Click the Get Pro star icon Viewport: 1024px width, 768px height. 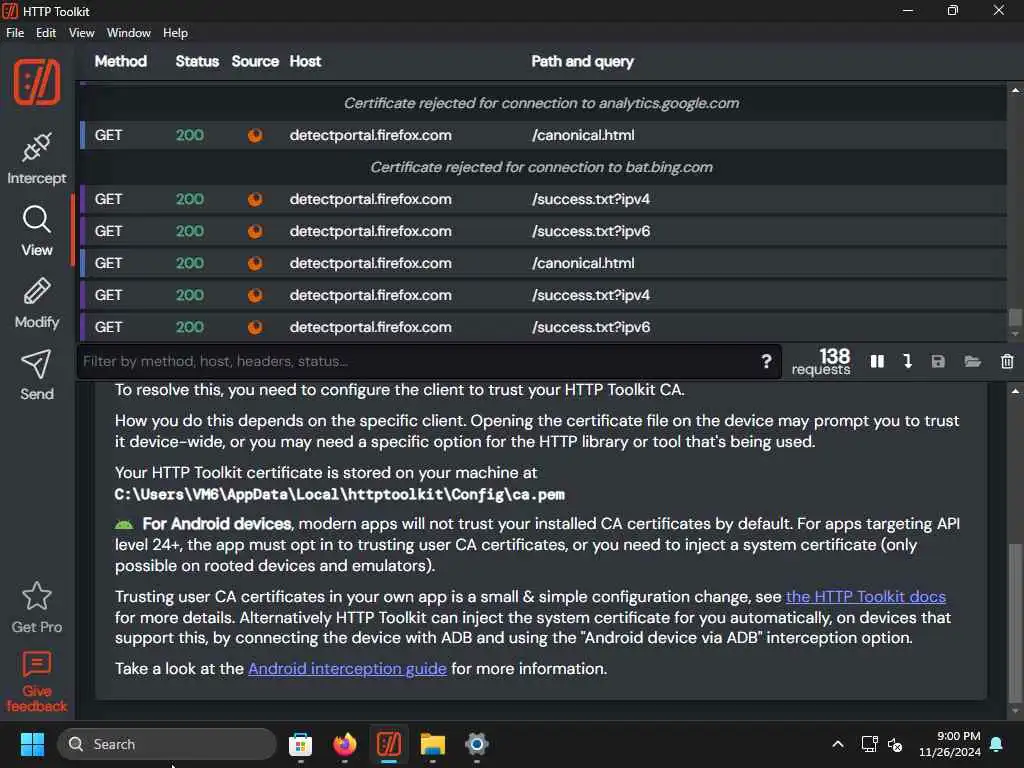[x=37, y=596]
